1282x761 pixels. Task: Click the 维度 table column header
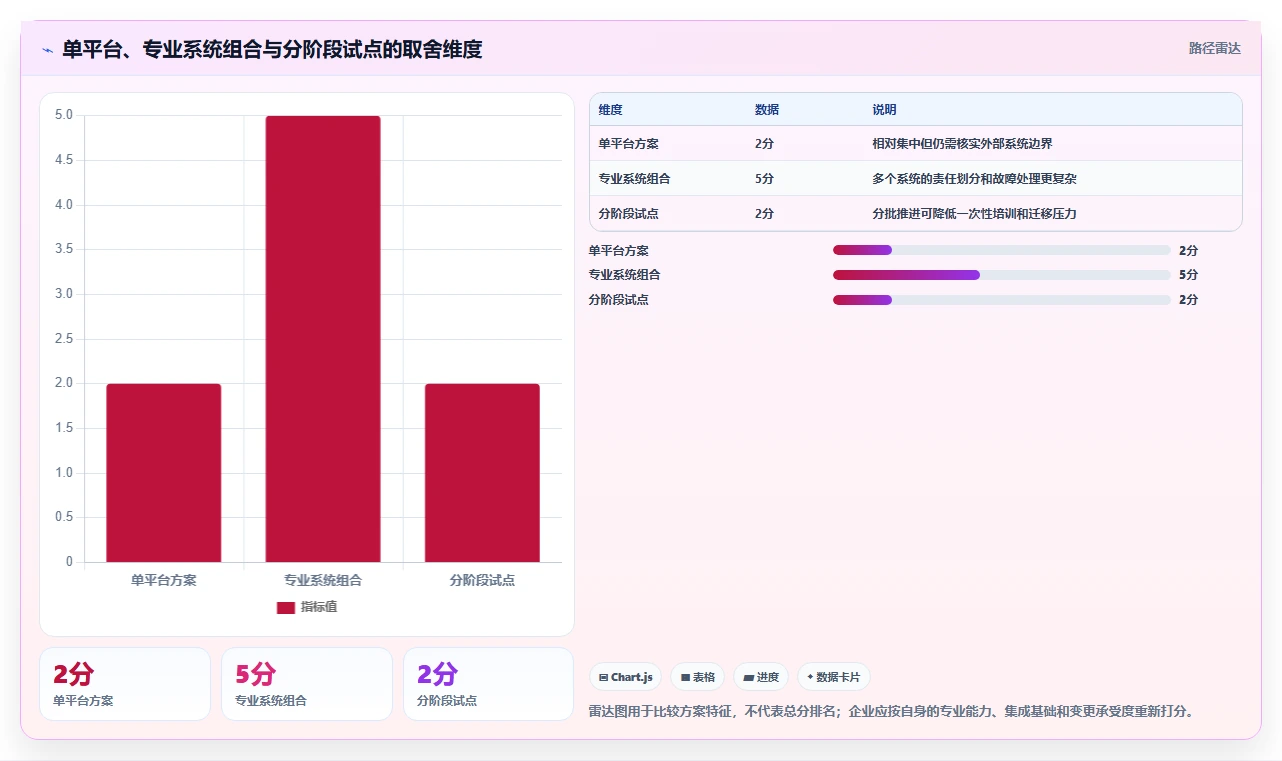tap(610, 110)
